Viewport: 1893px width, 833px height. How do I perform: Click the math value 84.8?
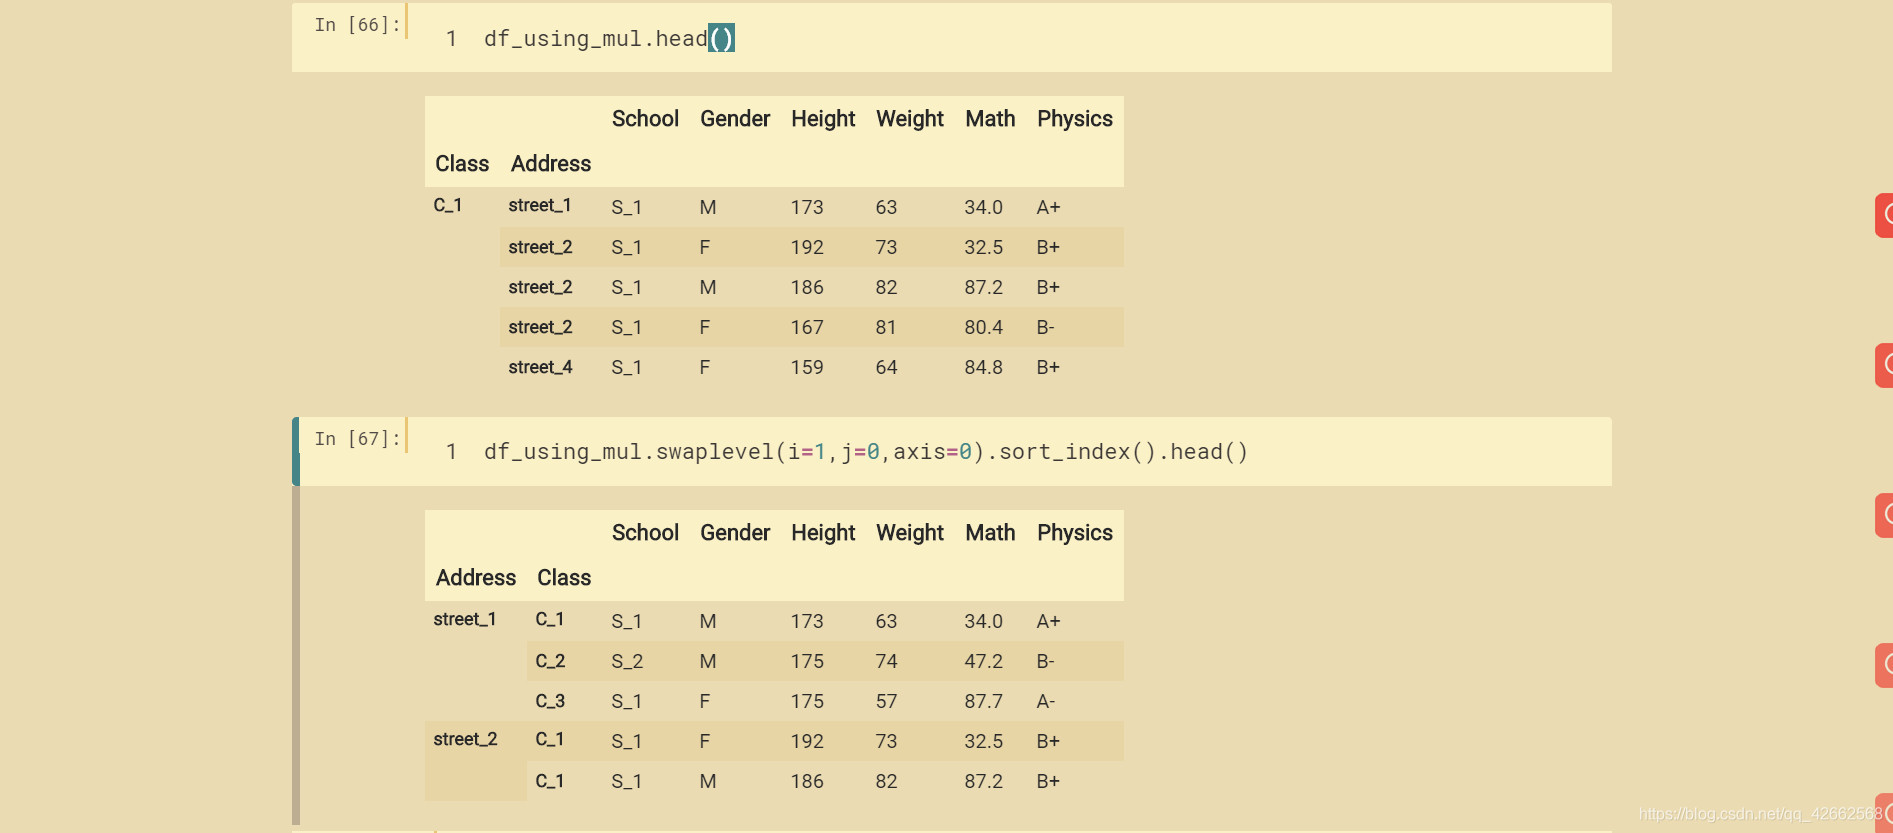[x=984, y=368]
